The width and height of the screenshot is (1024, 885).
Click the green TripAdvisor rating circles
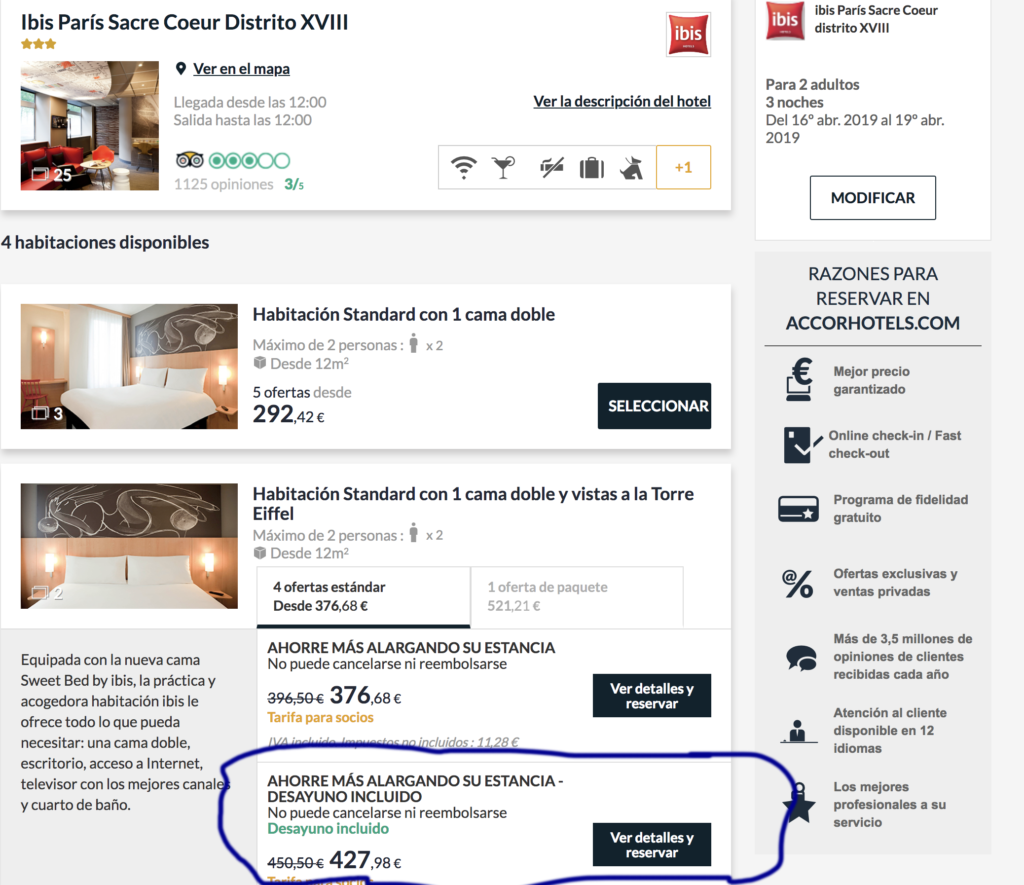[249, 161]
